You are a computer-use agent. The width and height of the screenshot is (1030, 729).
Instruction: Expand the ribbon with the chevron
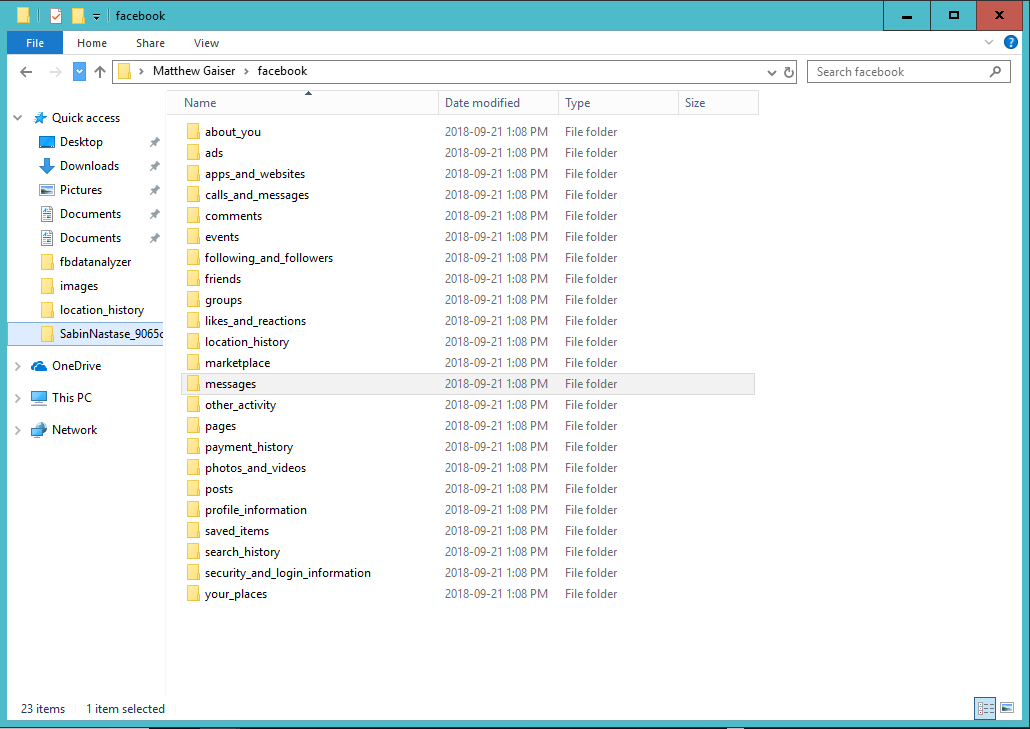[x=989, y=43]
